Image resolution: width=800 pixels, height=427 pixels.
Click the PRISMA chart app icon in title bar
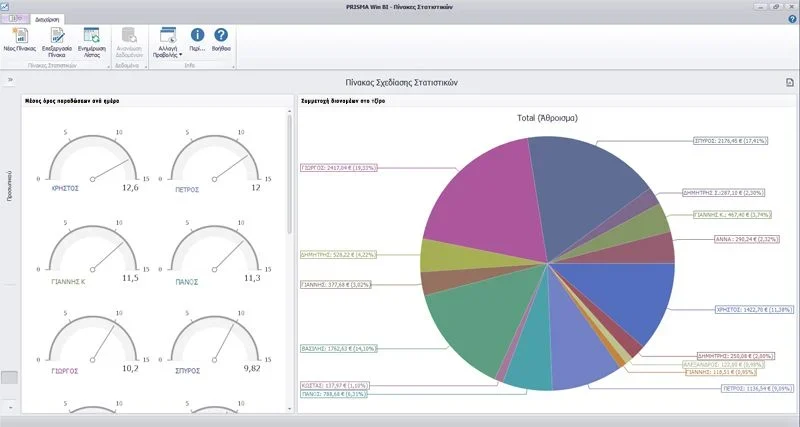click(5, 6)
